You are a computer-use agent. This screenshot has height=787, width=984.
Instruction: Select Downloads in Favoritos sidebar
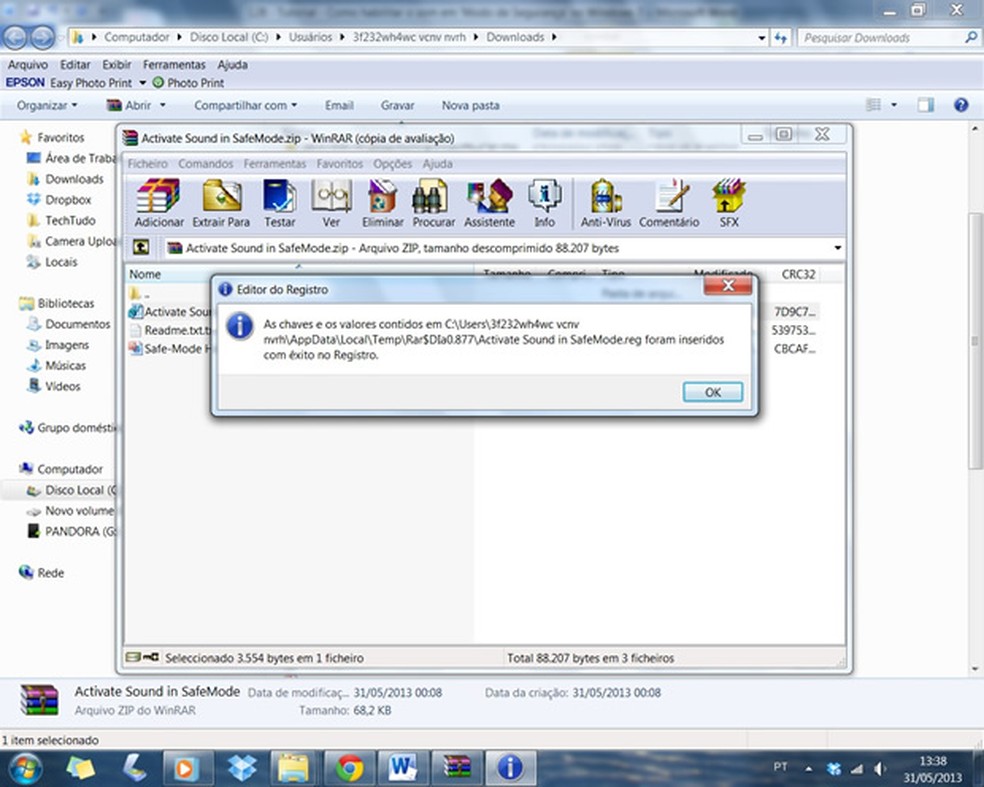[74, 179]
